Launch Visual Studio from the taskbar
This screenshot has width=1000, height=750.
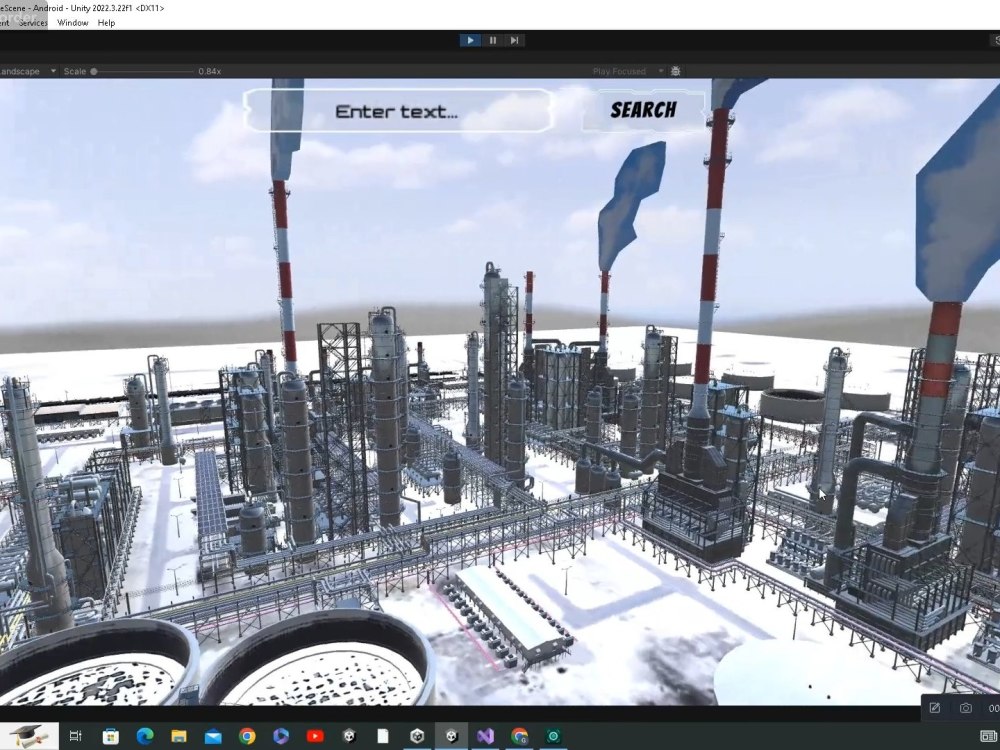(484, 736)
